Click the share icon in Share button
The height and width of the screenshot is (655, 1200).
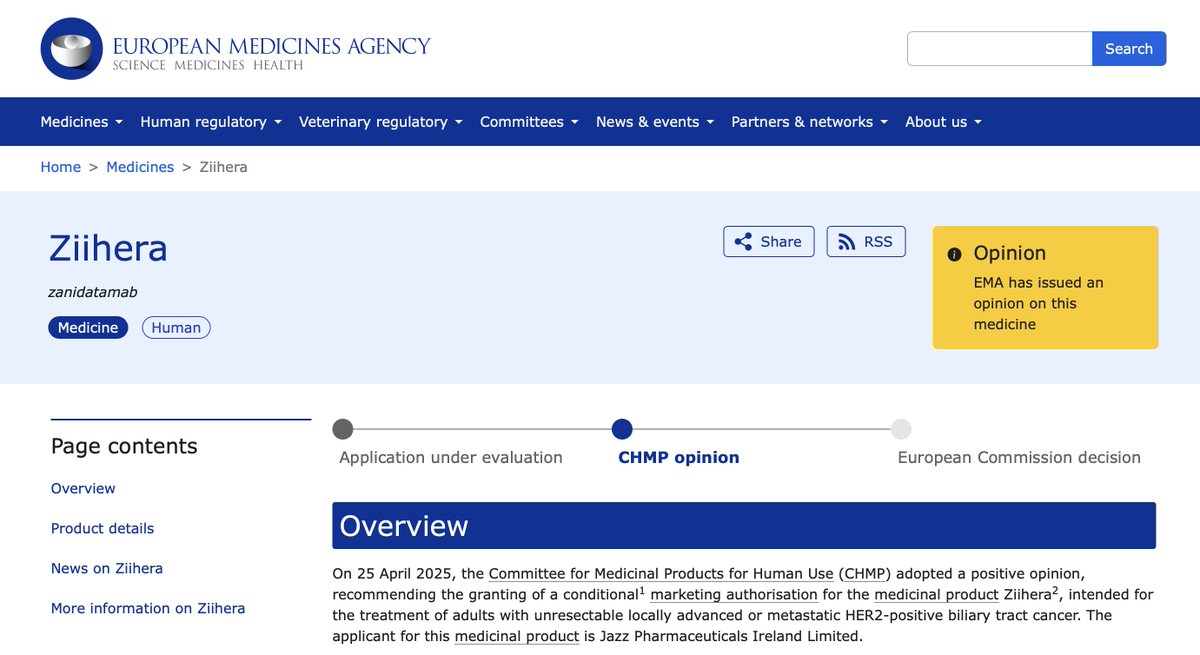(x=743, y=242)
